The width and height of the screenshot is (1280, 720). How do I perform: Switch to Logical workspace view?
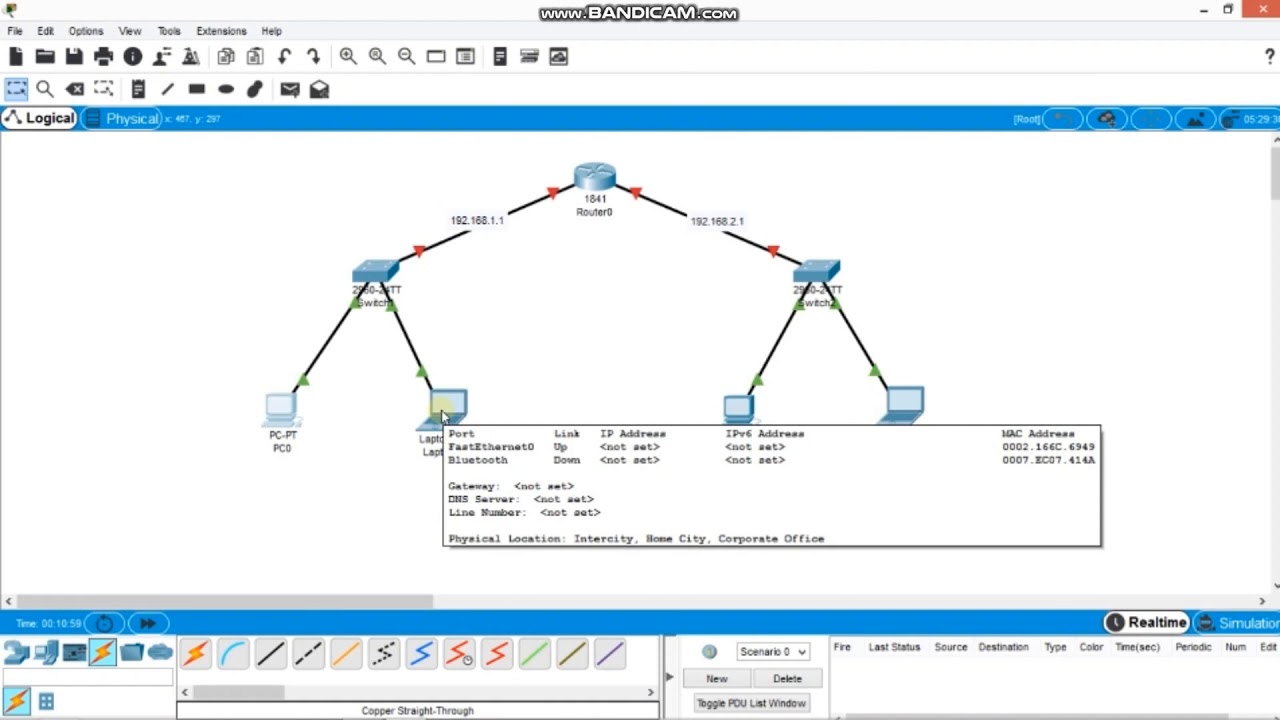(x=39, y=118)
